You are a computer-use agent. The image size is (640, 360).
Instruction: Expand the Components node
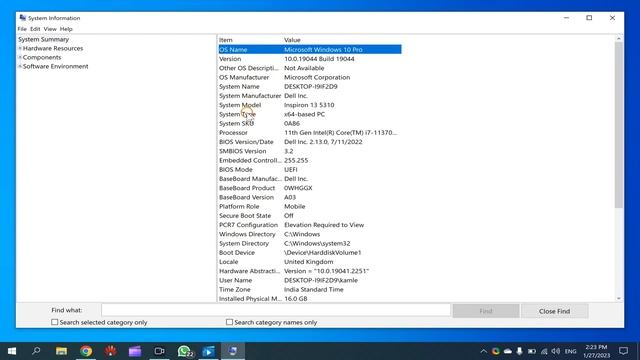pos(20,57)
